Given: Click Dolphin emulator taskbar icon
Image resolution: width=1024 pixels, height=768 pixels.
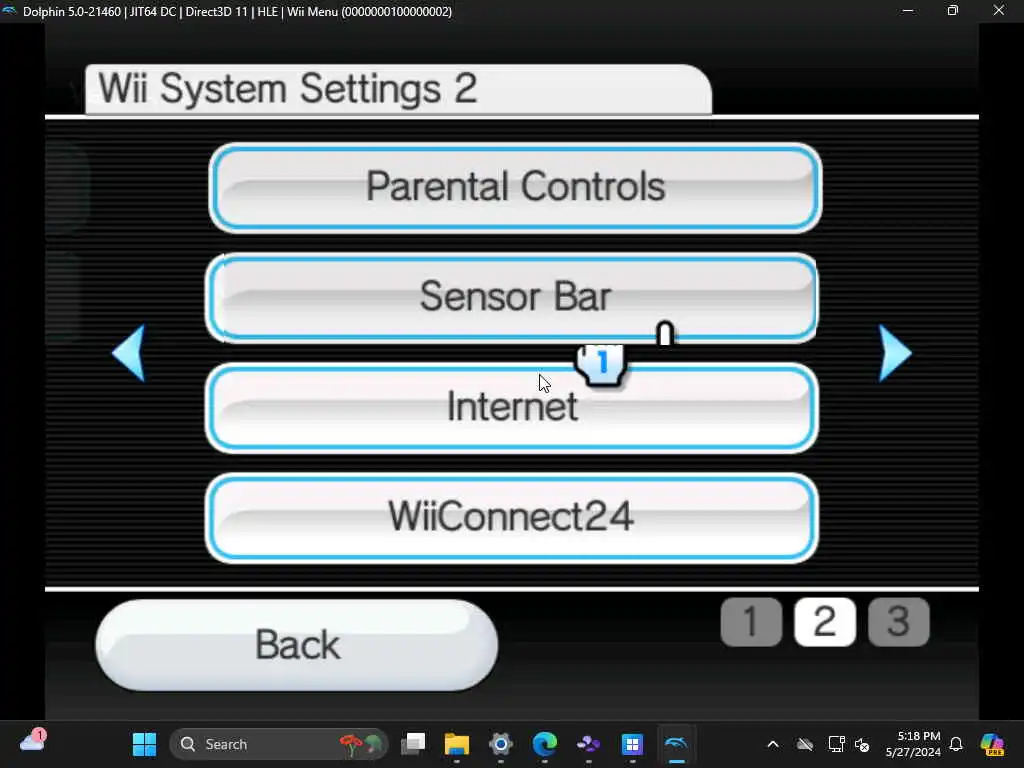Looking at the screenshot, I should pyautogui.click(x=676, y=744).
